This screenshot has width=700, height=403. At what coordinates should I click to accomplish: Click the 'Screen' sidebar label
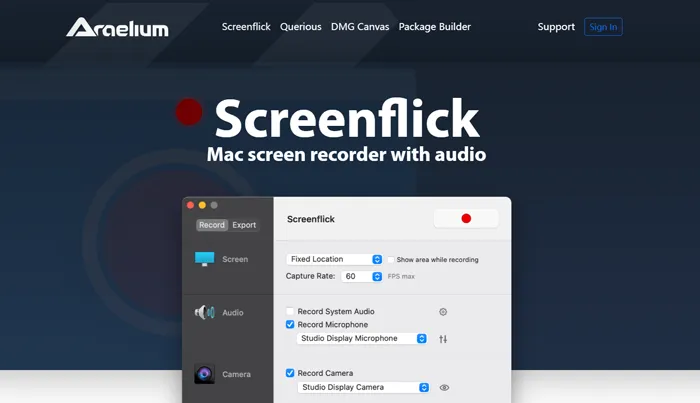[x=235, y=259]
